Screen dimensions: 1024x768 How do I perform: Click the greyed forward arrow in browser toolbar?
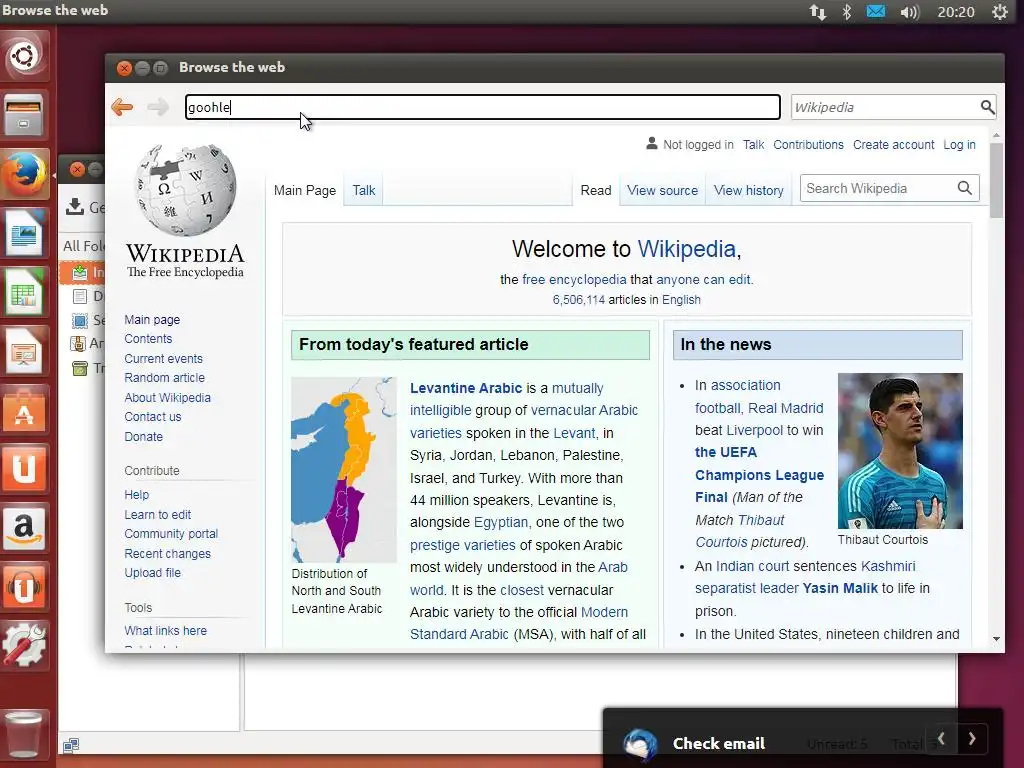[157, 106]
